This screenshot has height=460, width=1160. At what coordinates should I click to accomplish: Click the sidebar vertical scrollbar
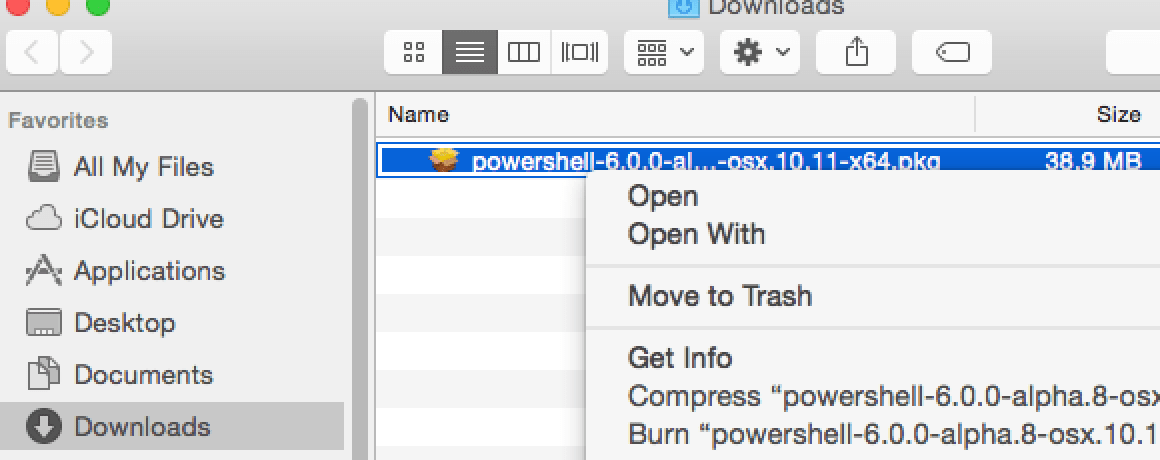[360, 279]
